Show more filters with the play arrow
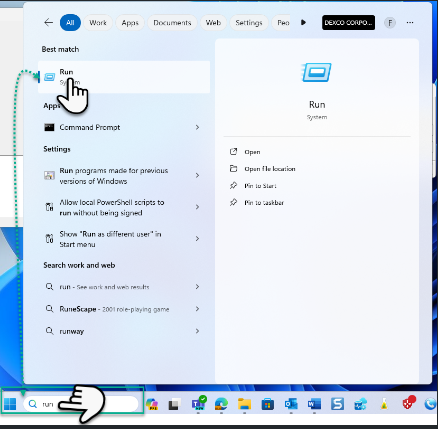Screen dimensions: 438x429 pyautogui.click(x=303, y=23)
